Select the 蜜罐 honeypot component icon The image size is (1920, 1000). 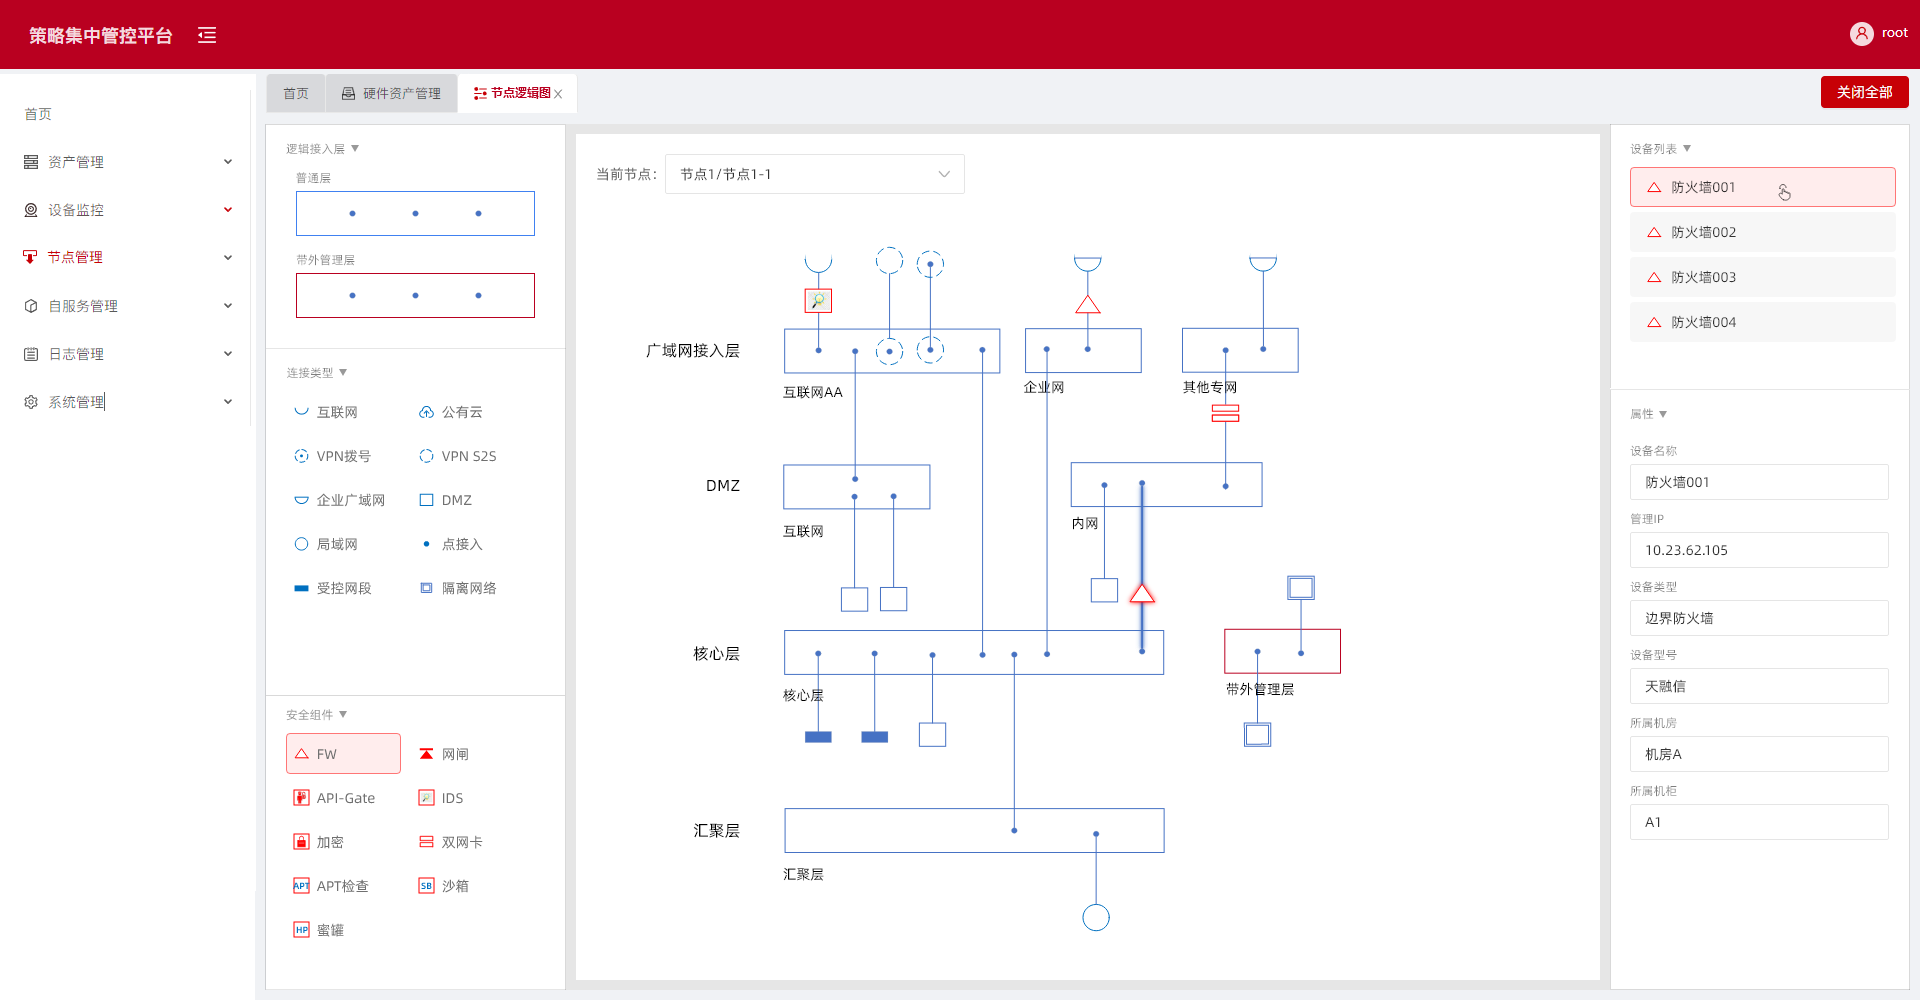point(301,930)
